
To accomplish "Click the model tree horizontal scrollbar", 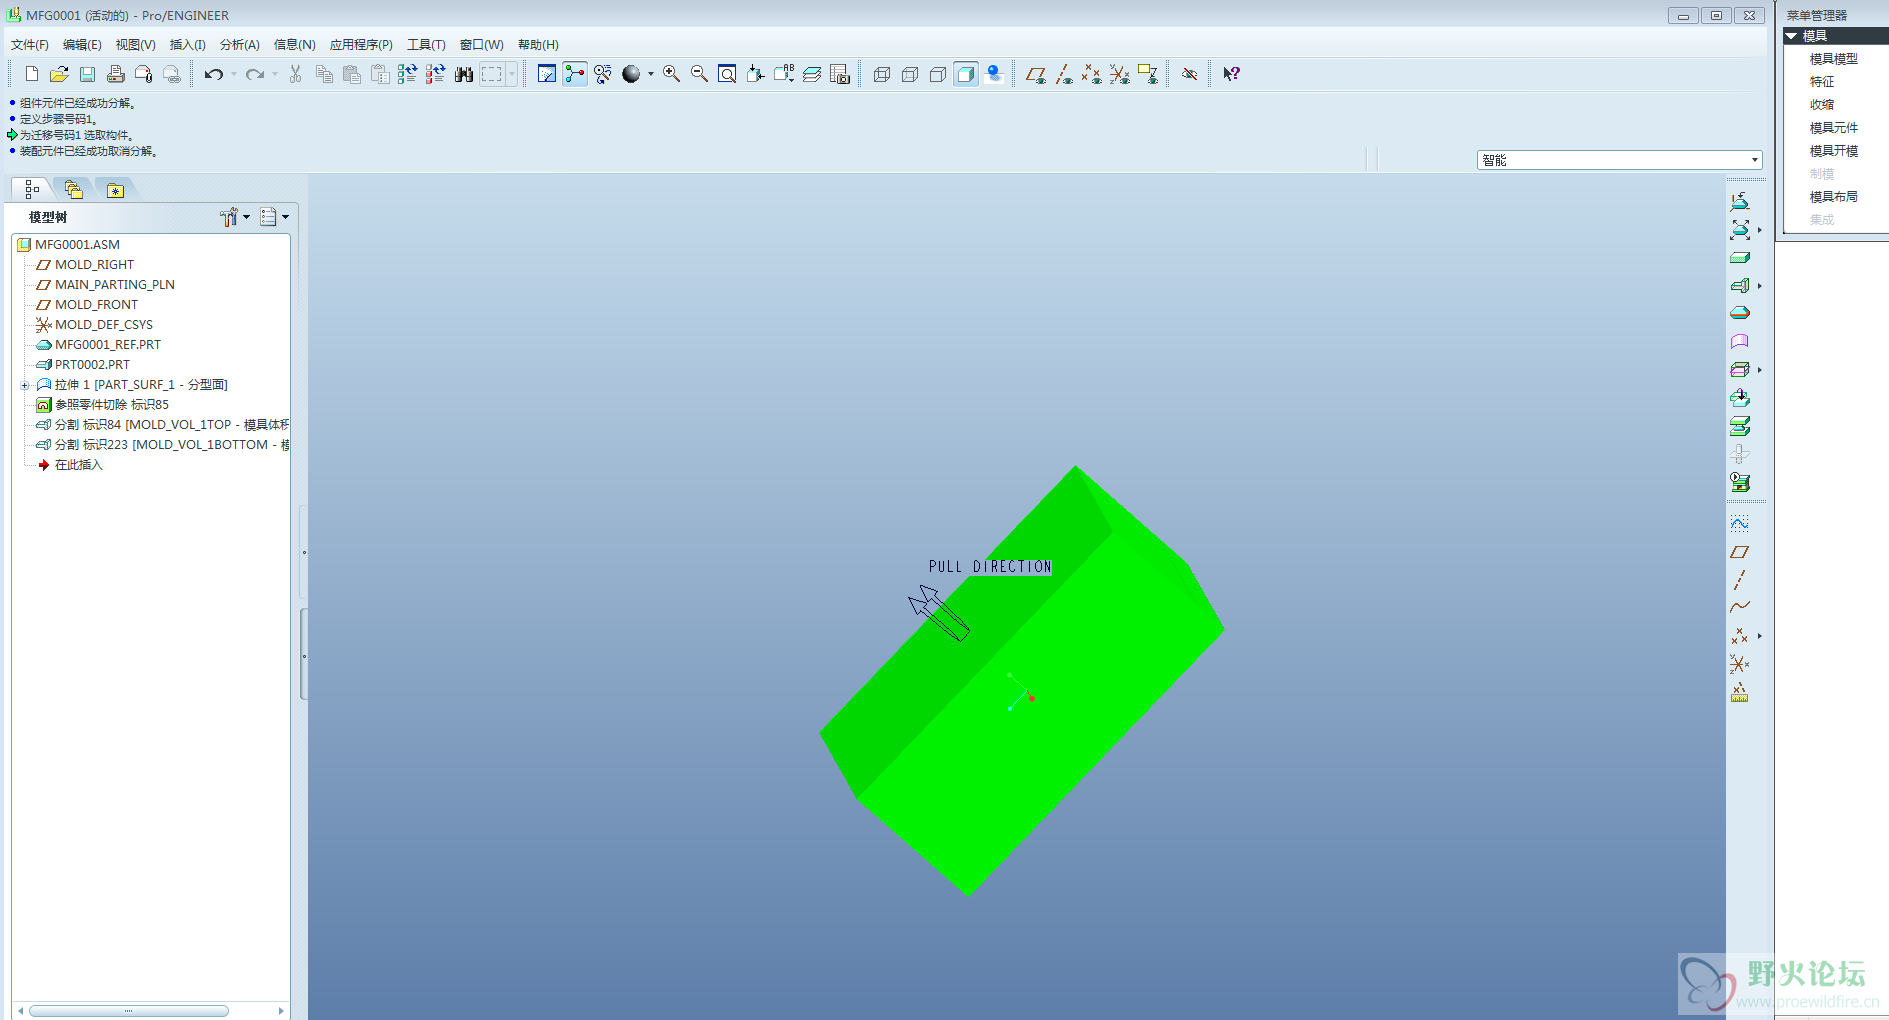I will 128,1011.
